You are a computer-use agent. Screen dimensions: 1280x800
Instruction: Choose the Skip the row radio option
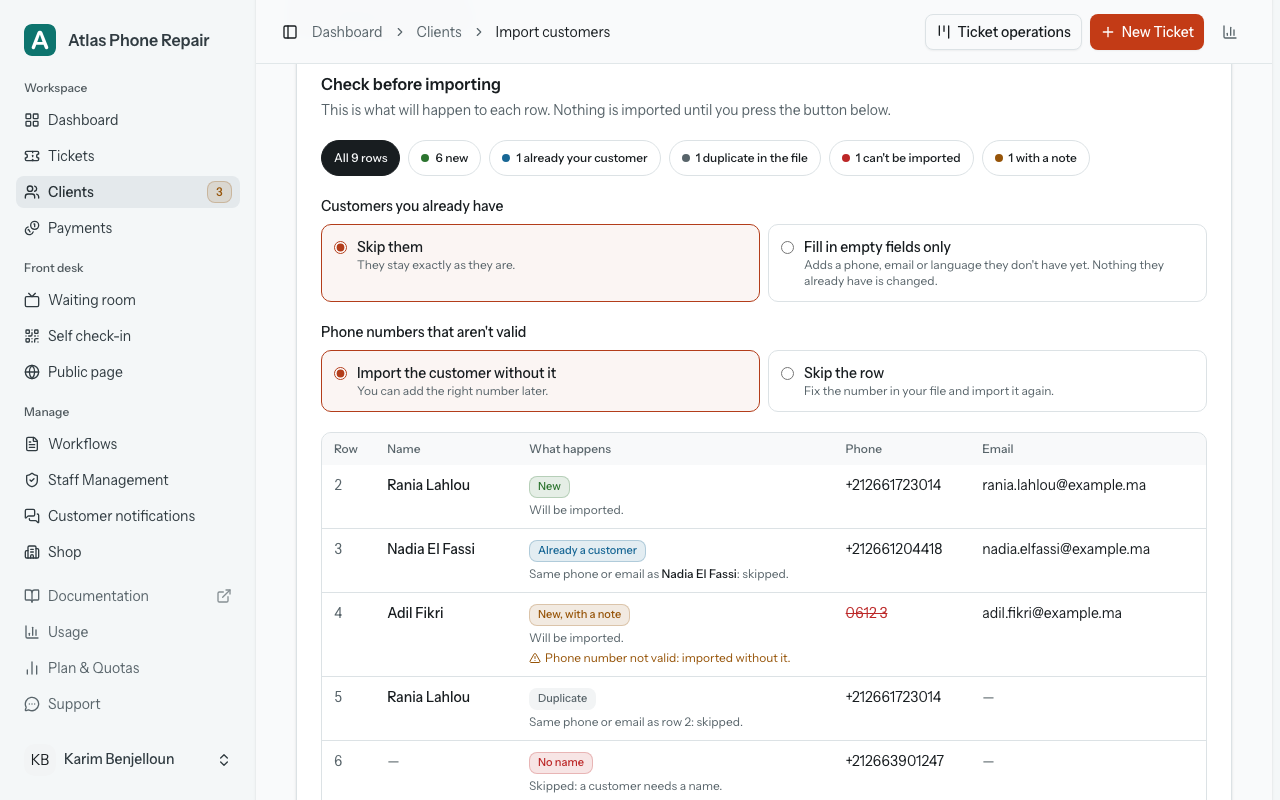click(x=788, y=373)
